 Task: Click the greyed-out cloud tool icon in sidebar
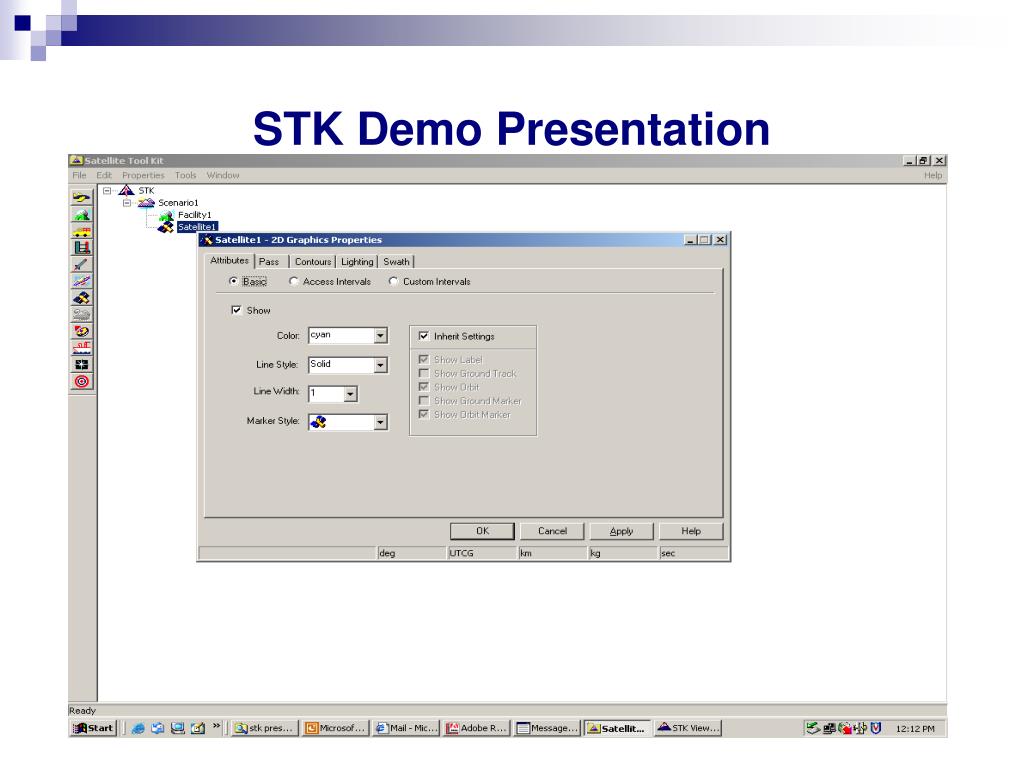click(82, 315)
